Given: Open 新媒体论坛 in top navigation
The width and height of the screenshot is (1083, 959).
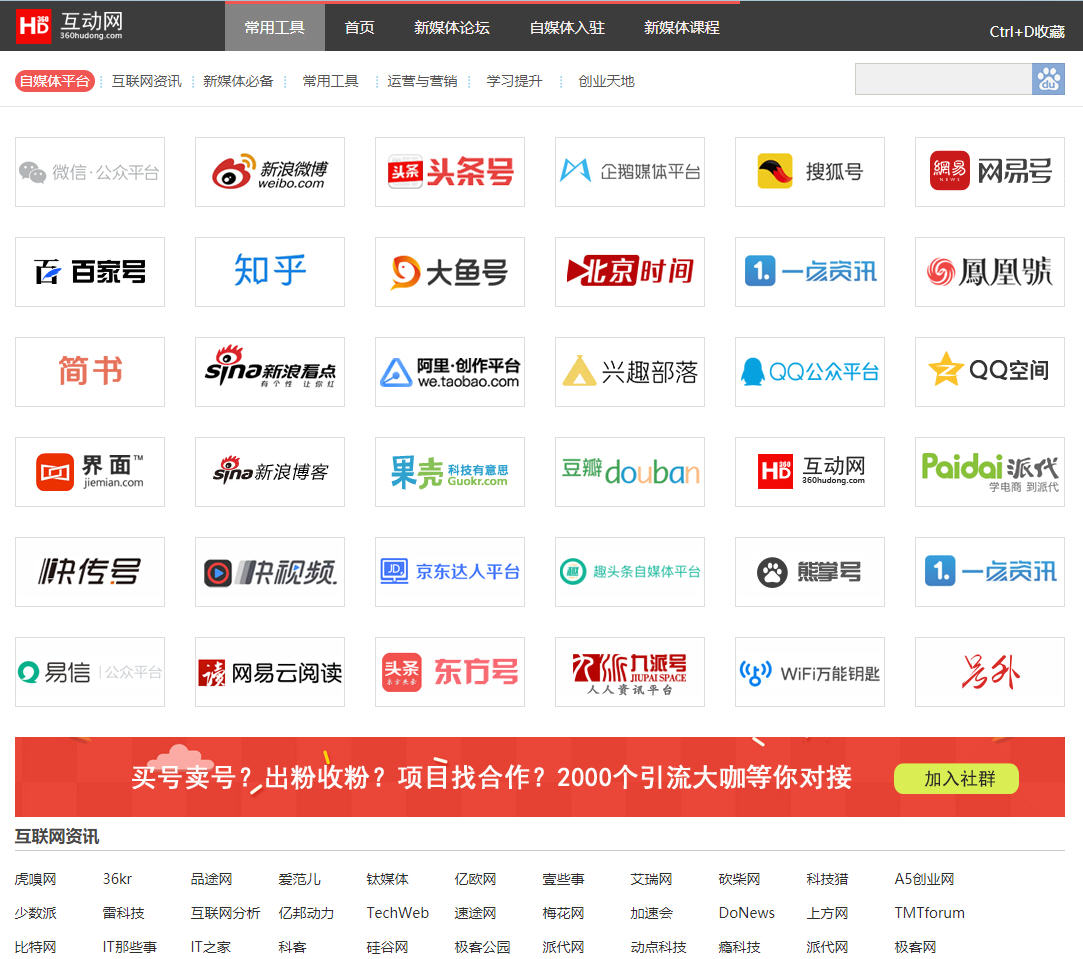Looking at the screenshot, I should [x=452, y=27].
